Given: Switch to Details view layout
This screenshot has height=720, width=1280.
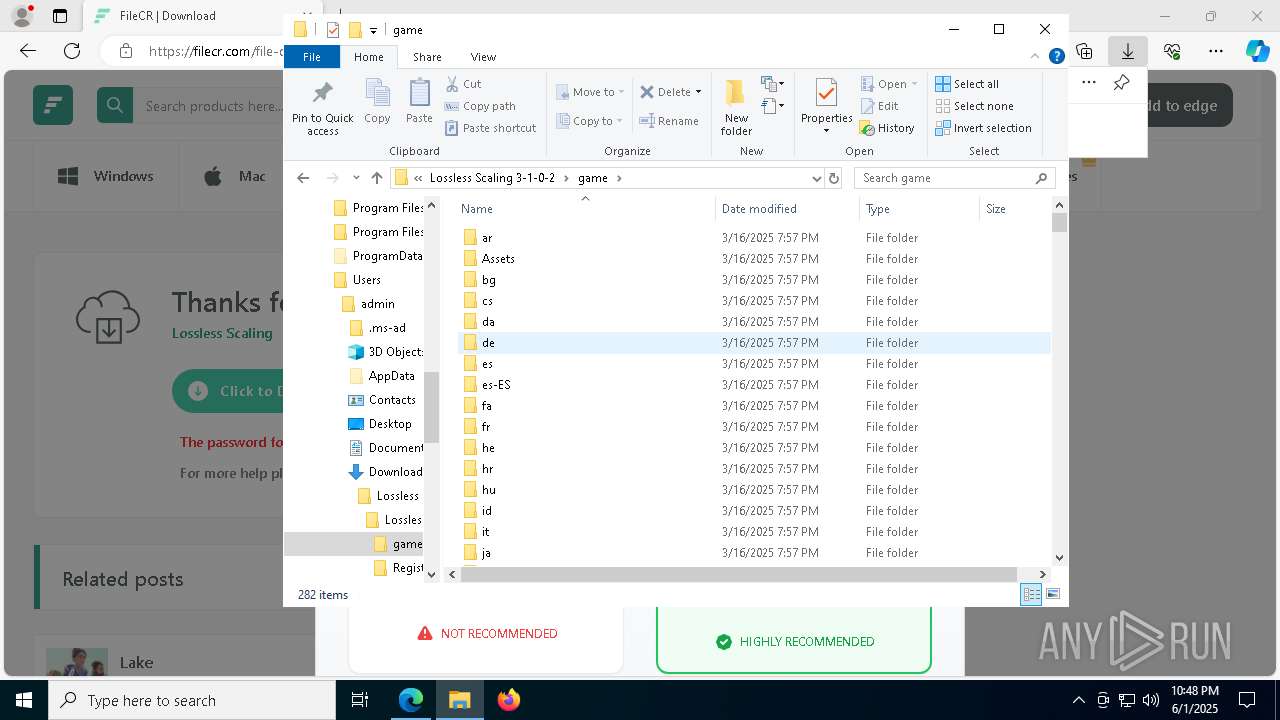Looking at the screenshot, I should point(1030,595).
